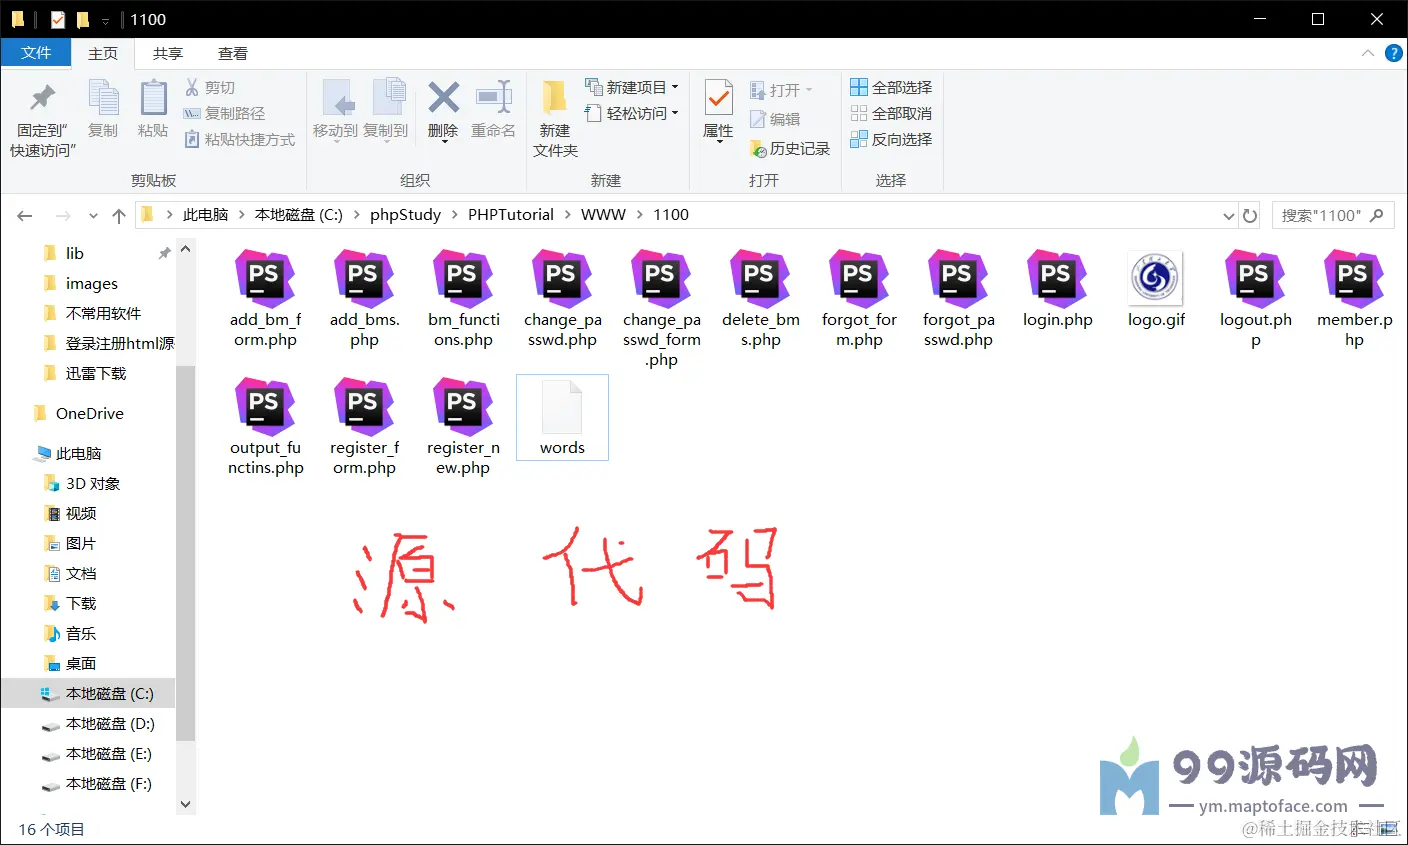Click the navigation pane scroll down arrow
This screenshot has height=845, width=1408.
[x=185, y=804]
